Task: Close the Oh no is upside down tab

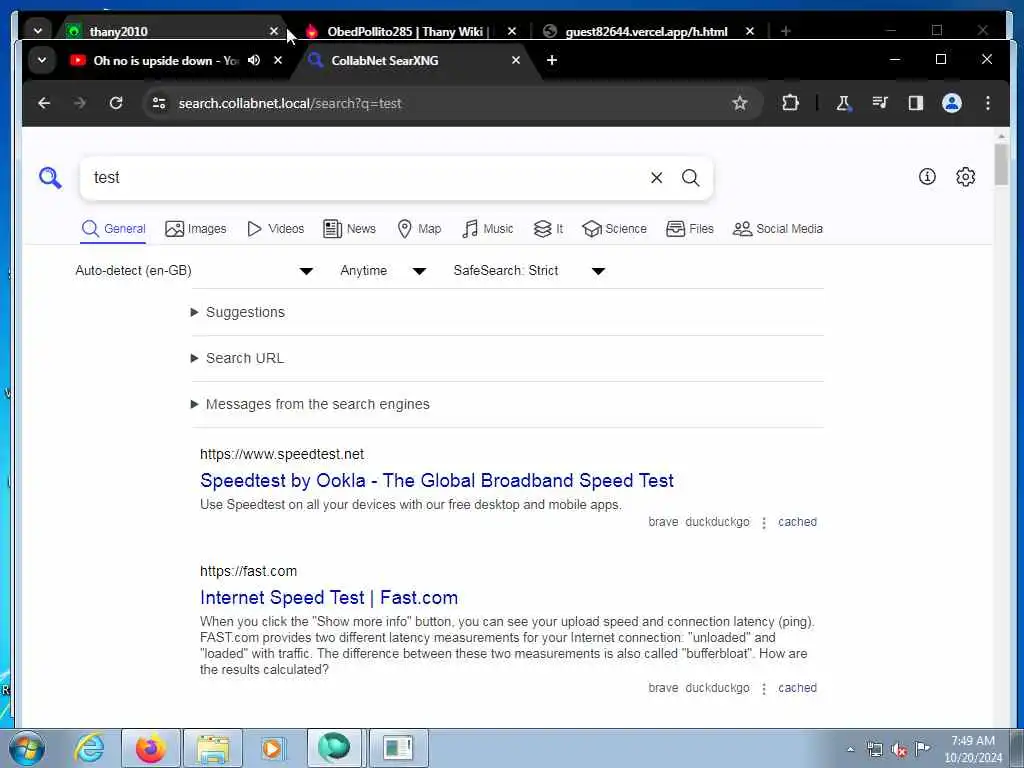Action: 278,60
